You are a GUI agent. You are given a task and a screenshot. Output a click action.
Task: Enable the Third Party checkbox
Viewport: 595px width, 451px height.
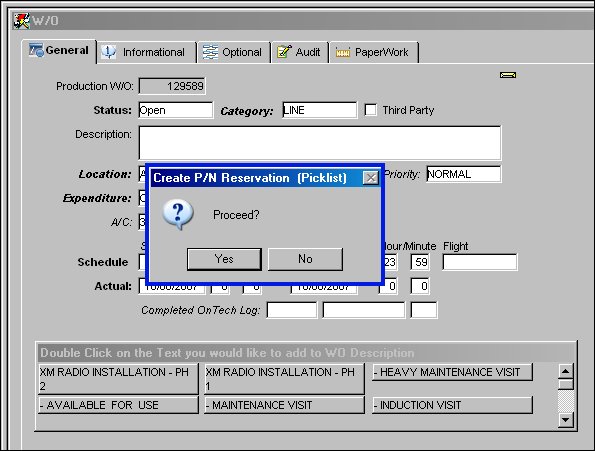(x=370, y=110)
